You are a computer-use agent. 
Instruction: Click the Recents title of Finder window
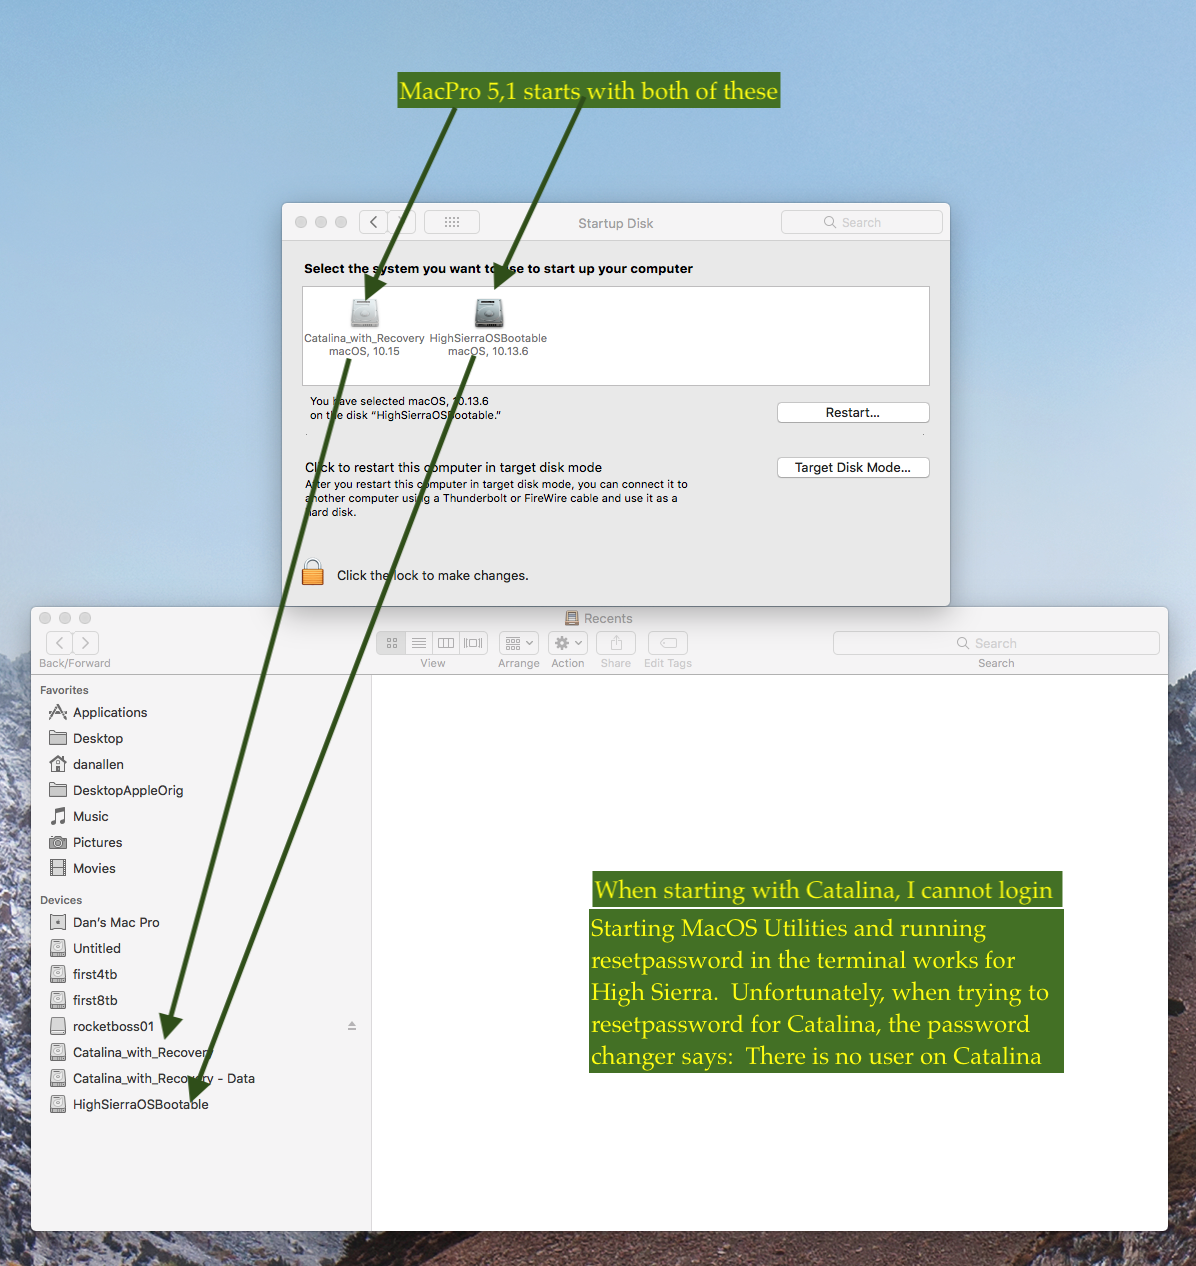(608, 618)
